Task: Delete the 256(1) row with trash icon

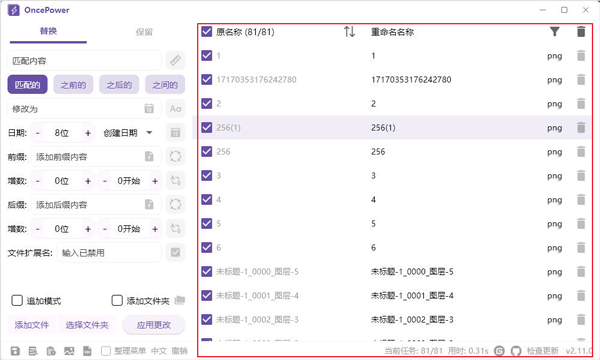Action: tap(581, 127)
